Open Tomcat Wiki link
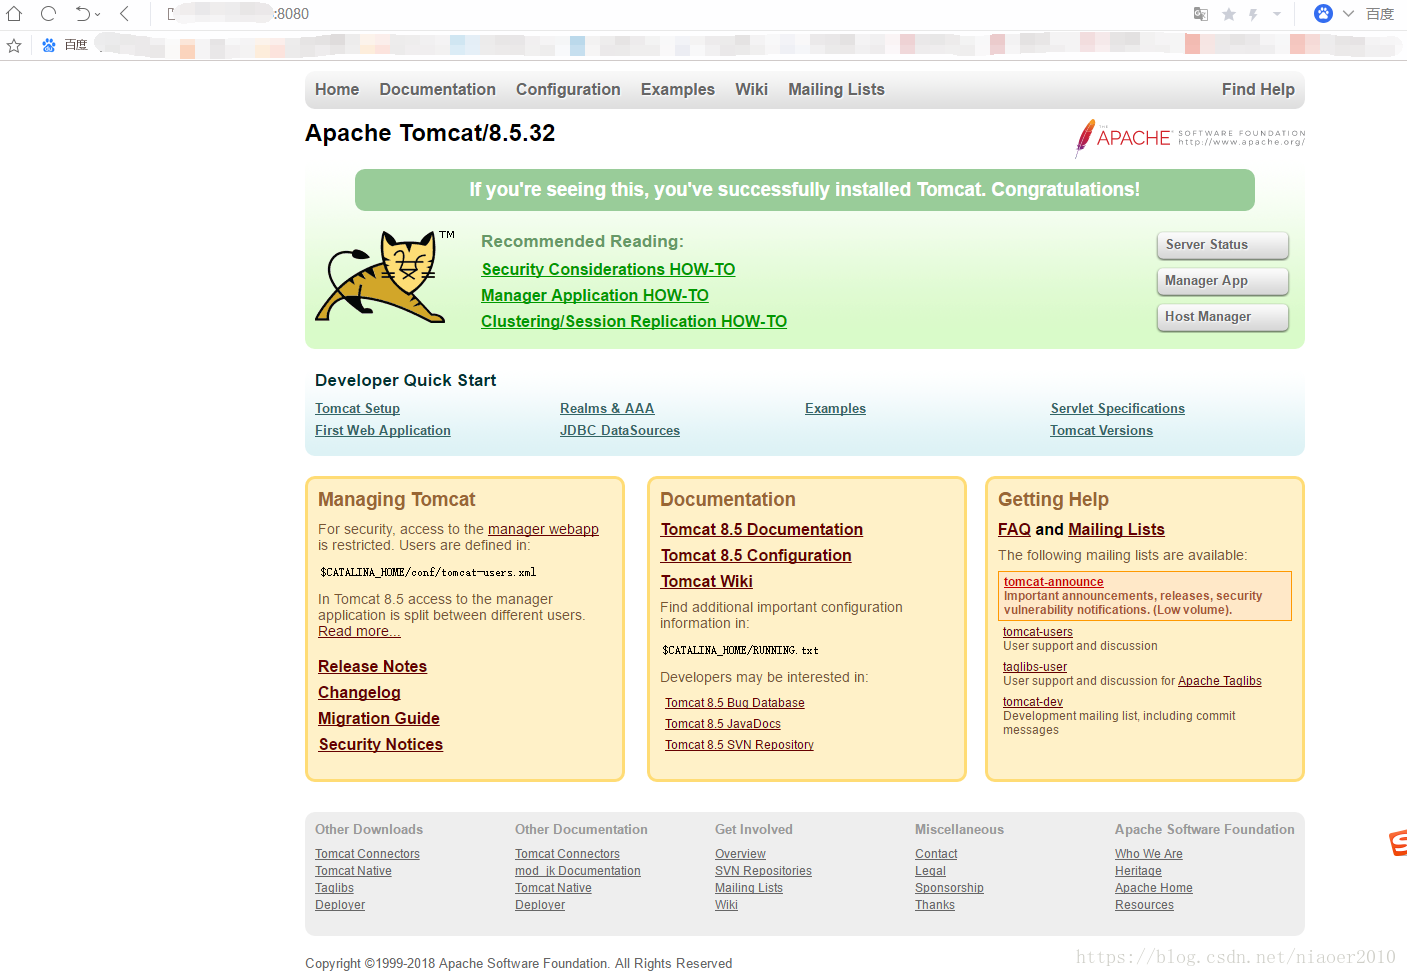The height and width of the screenshot is (977, 1407). [707, 581]
